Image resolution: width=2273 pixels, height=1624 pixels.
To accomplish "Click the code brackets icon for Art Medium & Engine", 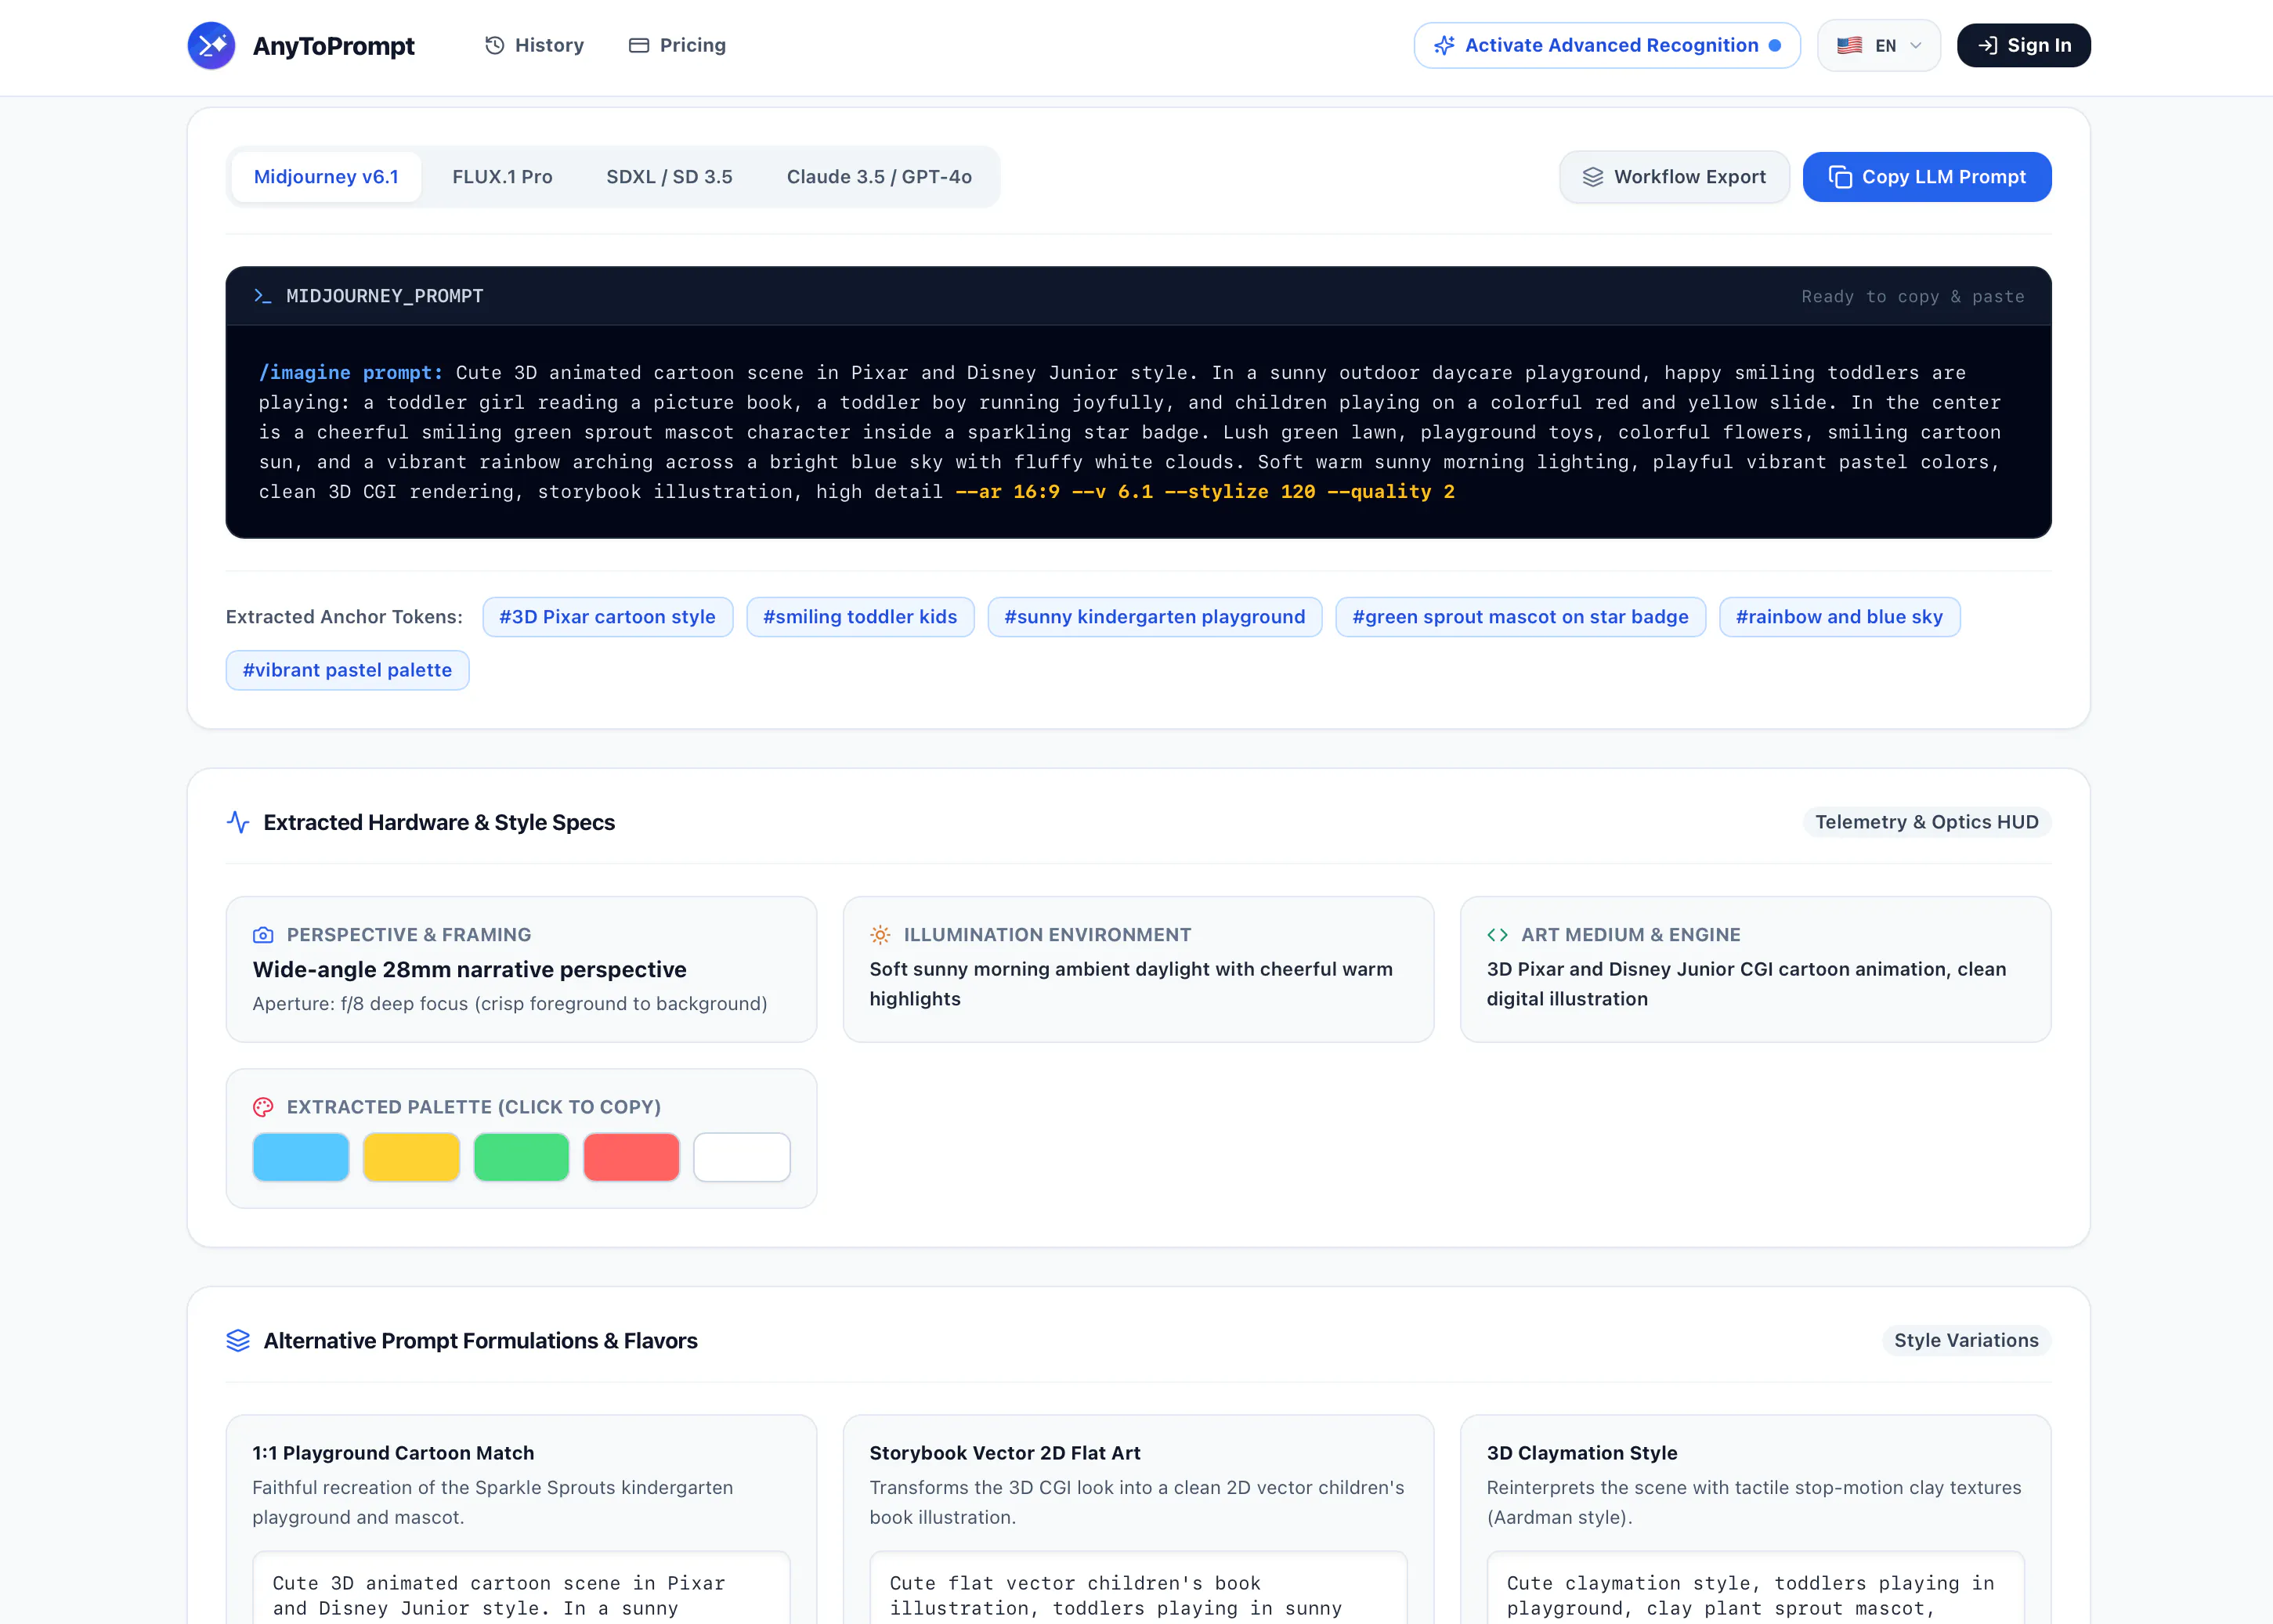I will tap(1497, 935).
